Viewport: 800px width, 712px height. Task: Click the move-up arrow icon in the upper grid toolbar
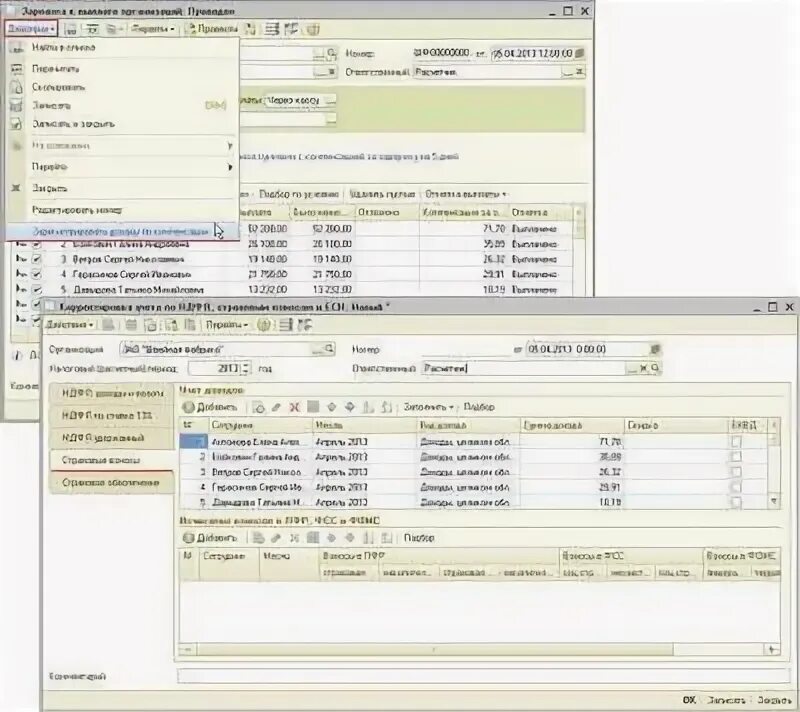click(331, 407)
